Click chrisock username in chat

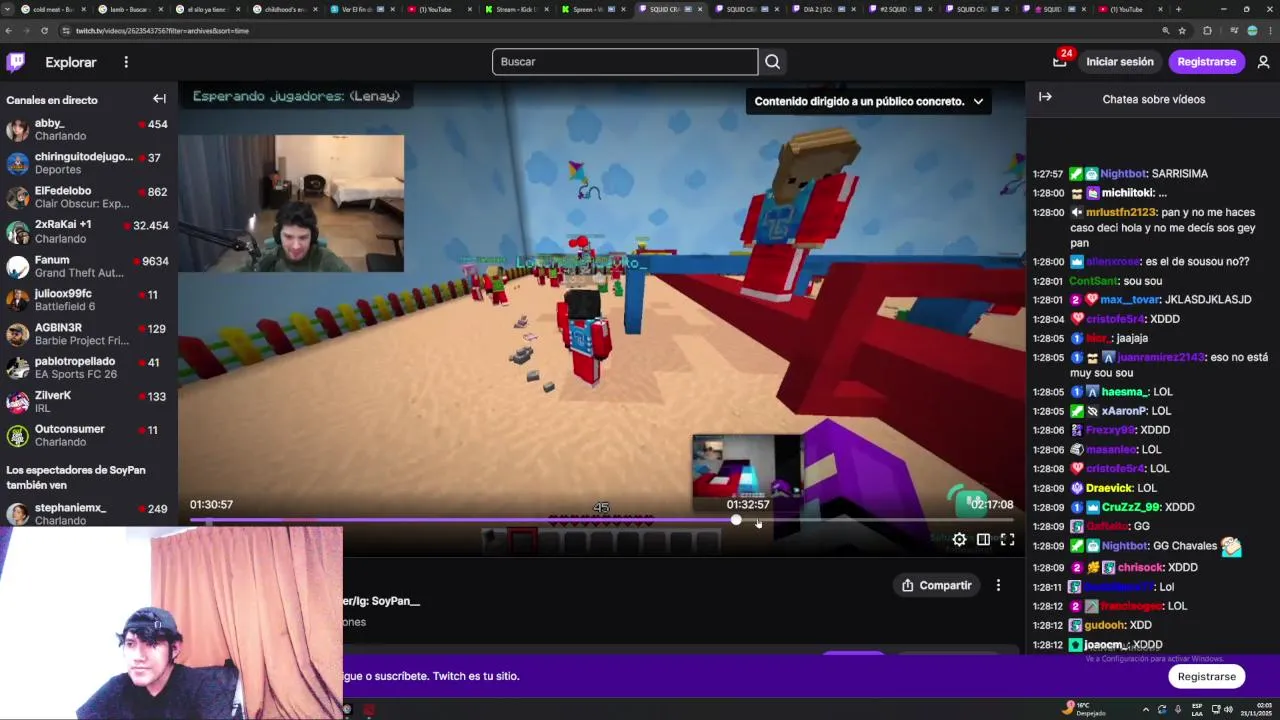(1140, 567)
